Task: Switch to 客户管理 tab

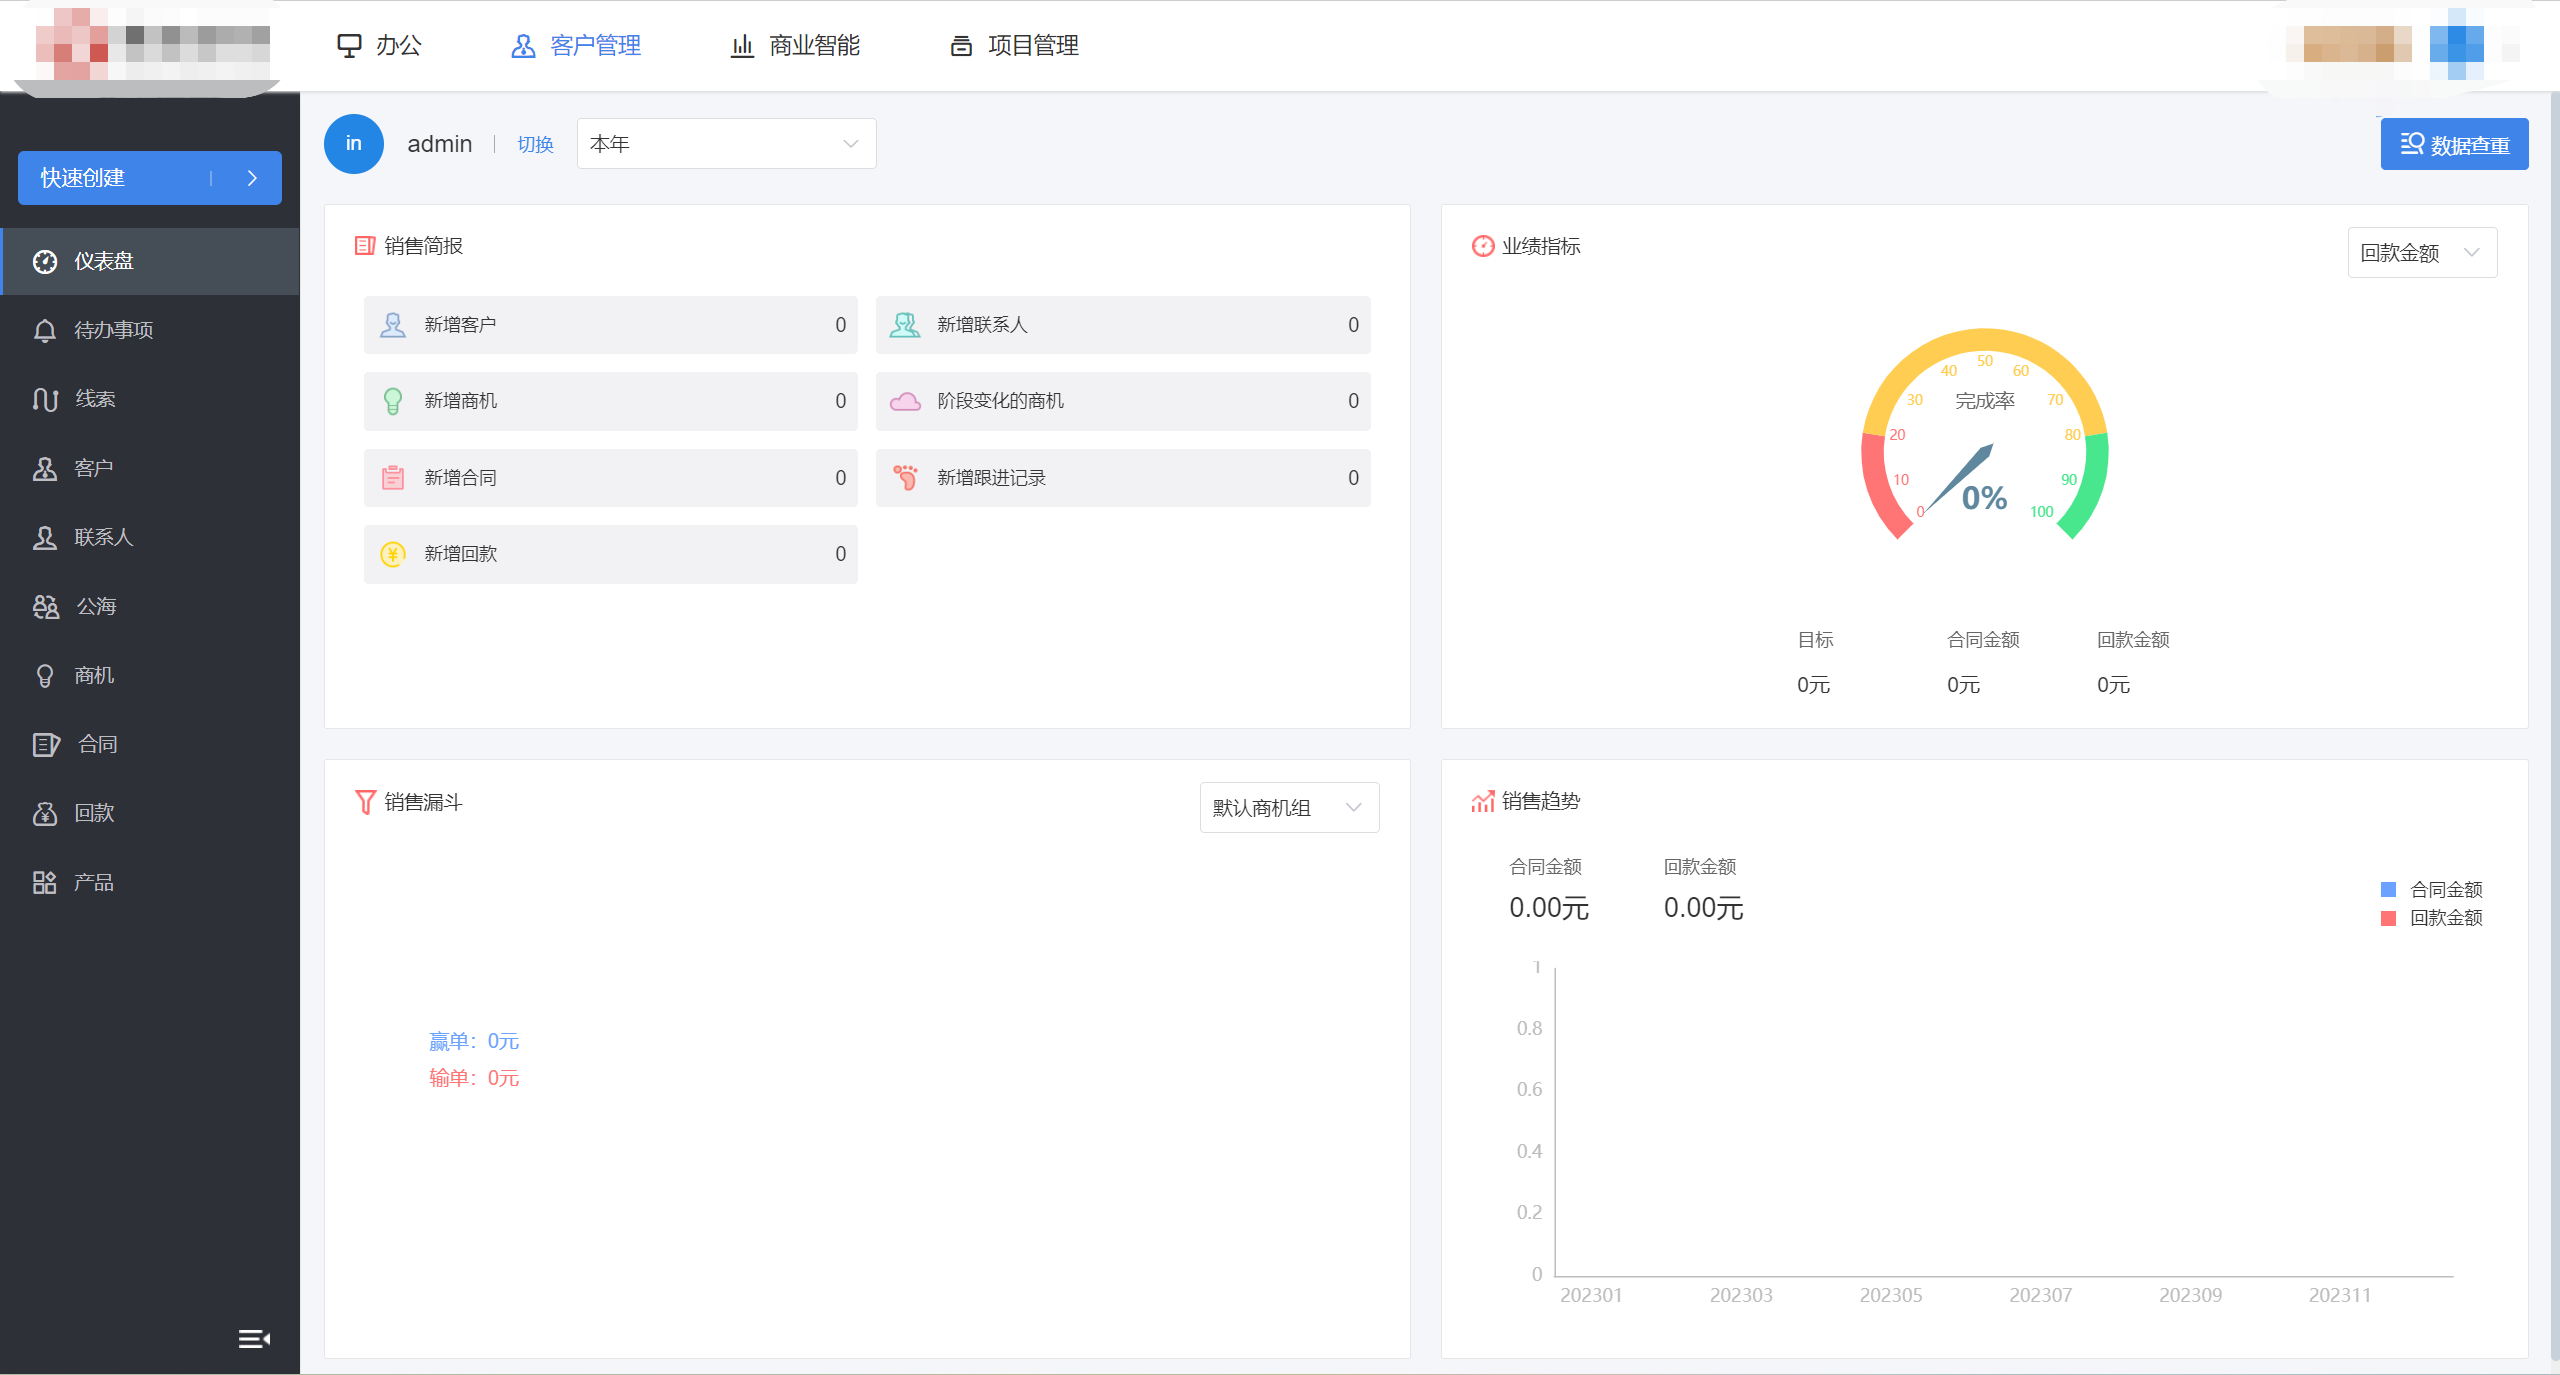Action: tap(576, 45)
